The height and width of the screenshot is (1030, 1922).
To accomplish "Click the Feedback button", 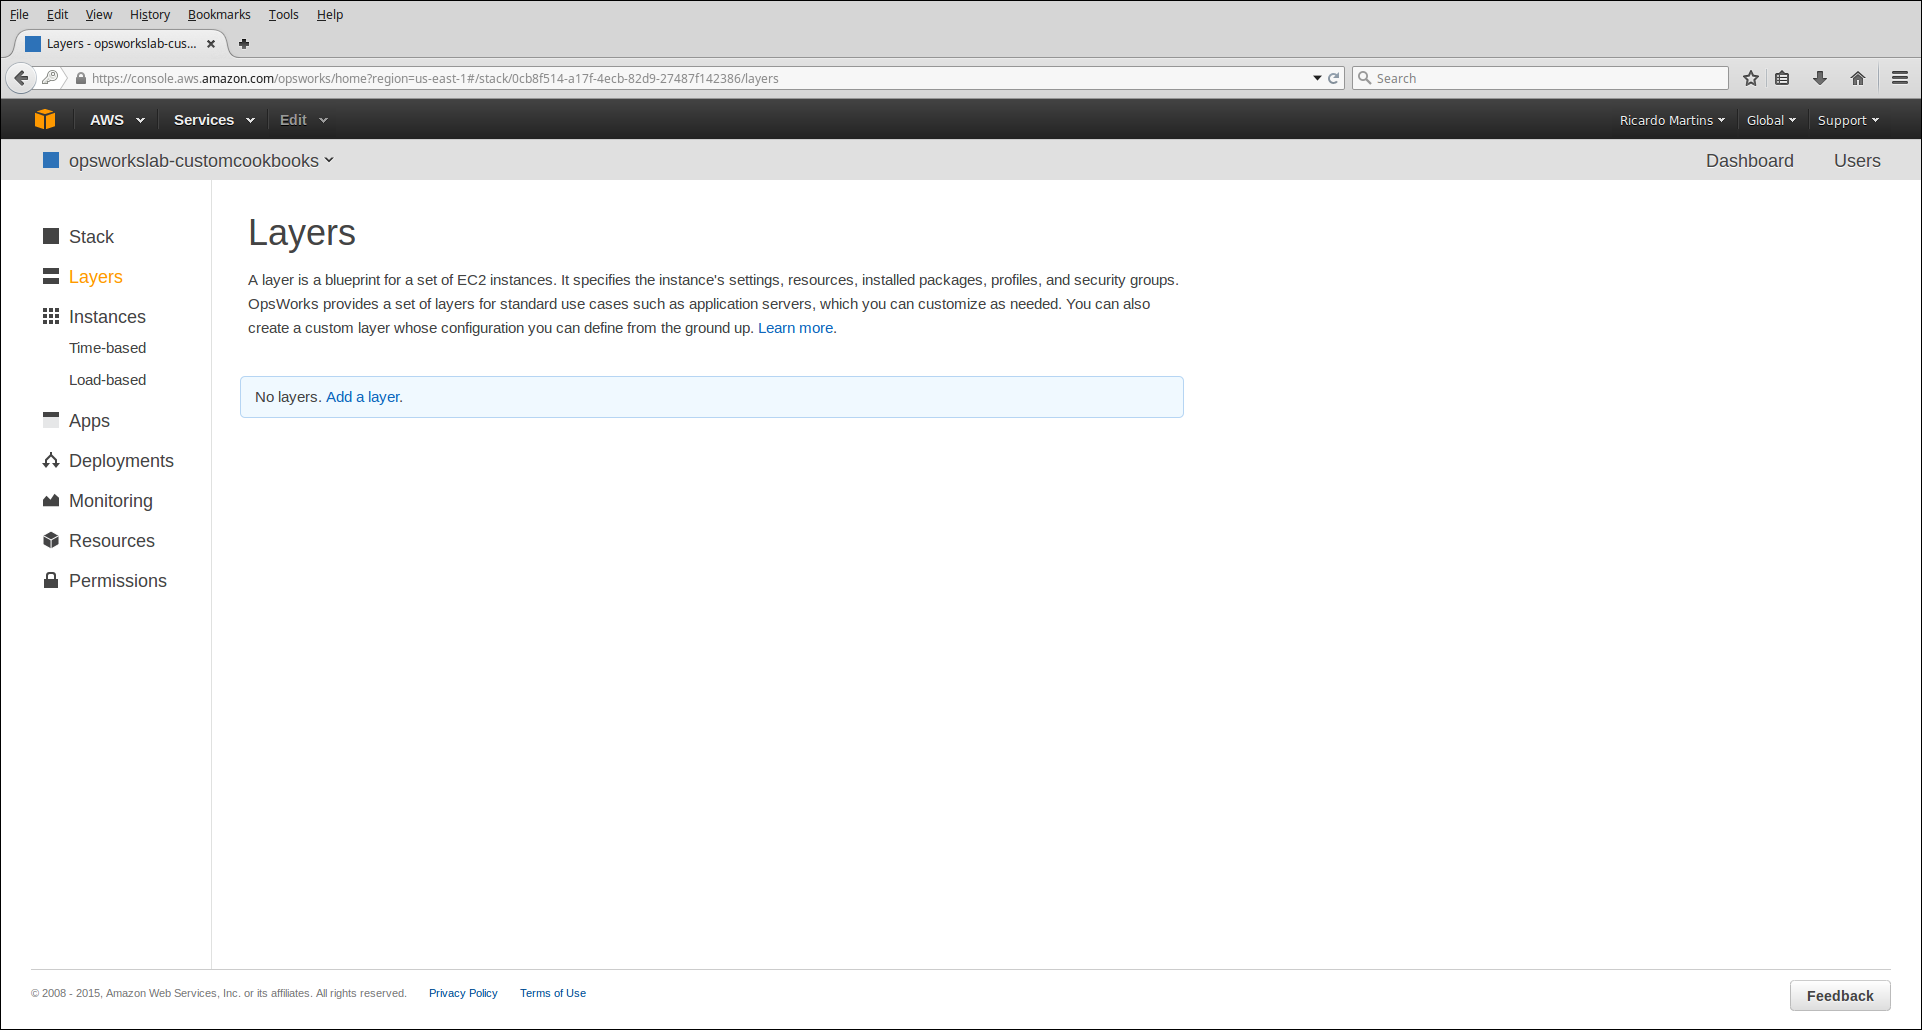I will (x=1839, y=996).
